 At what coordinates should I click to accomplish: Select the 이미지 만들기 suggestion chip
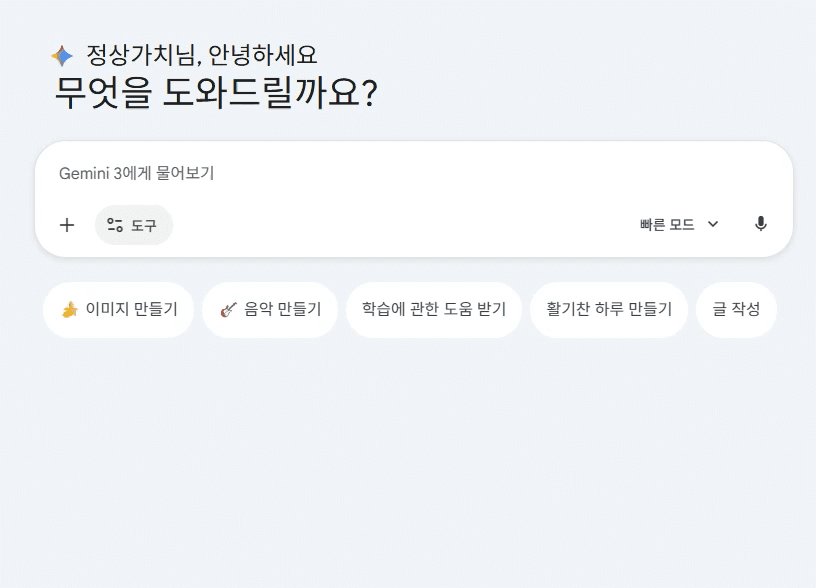(x=118, y=310)
